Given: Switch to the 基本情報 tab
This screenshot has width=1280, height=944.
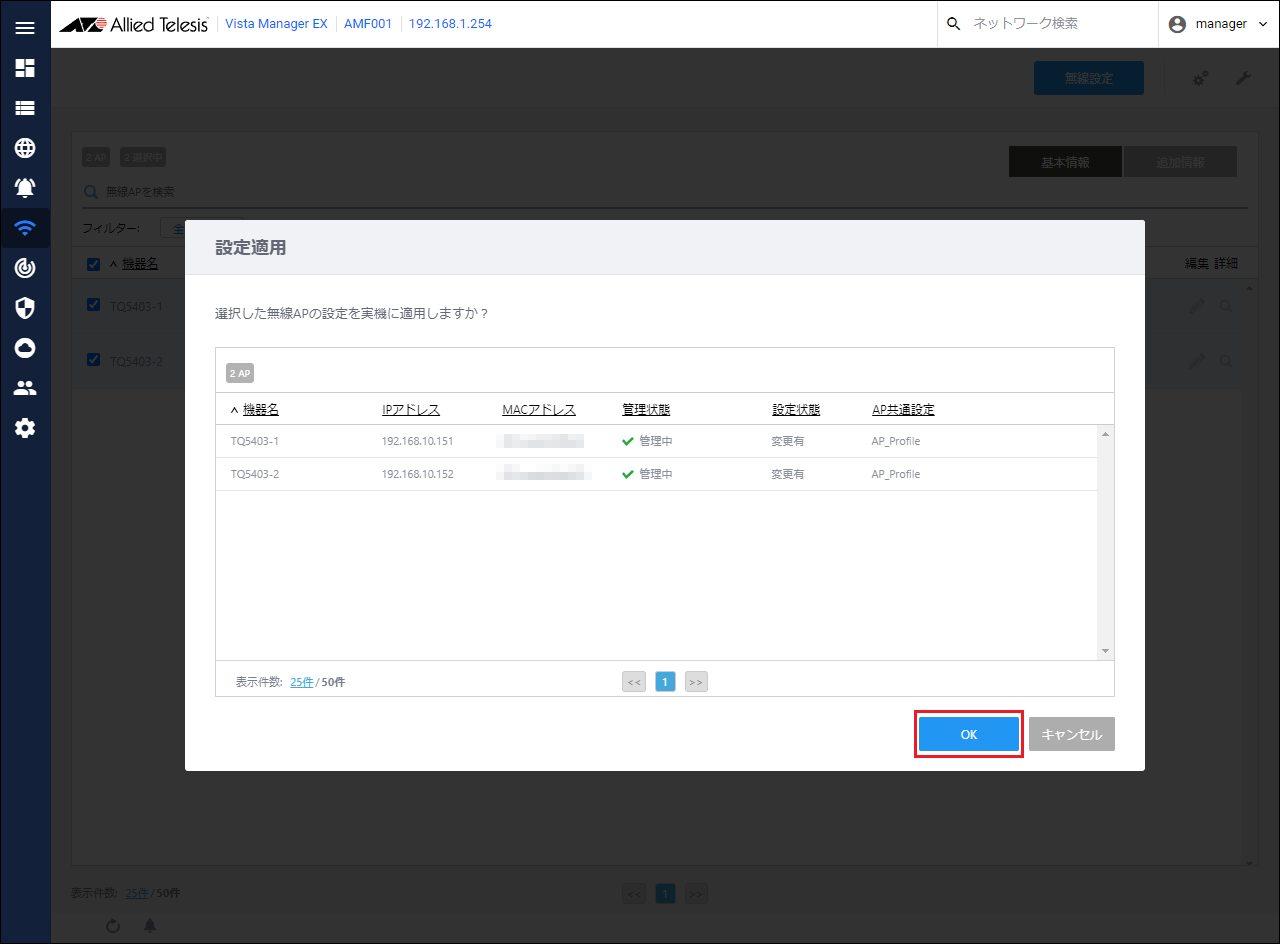Looking at the screenshot, I should (1065, 162).
